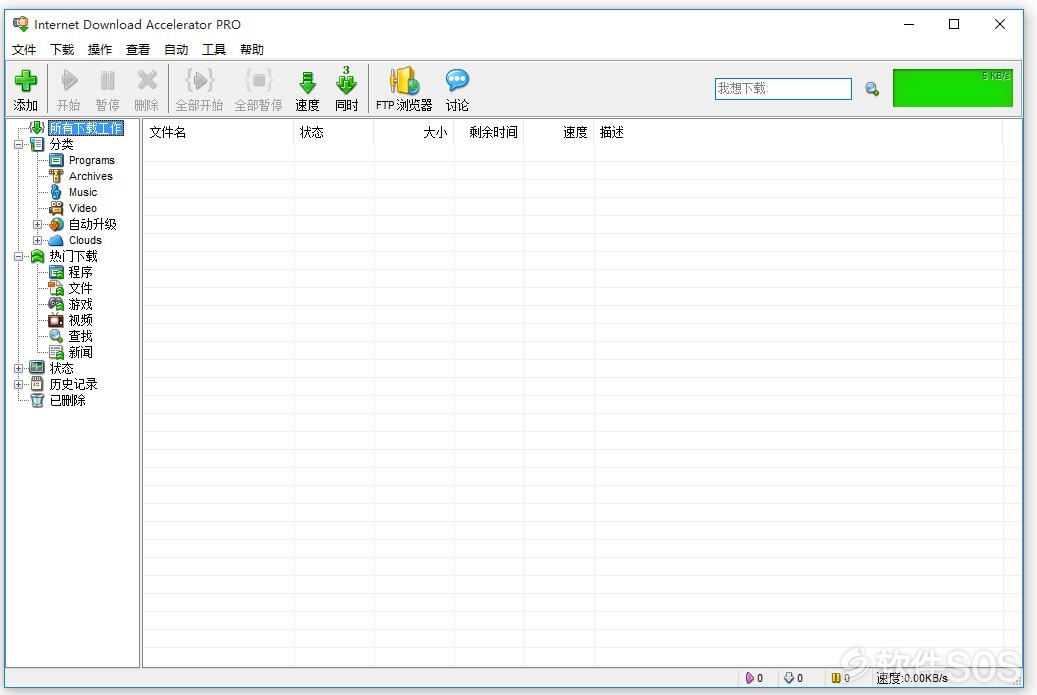The width and height of the screenshot is (1037, 695).
Task: Collapse the 分类 tree node
Action: [19, 144]
